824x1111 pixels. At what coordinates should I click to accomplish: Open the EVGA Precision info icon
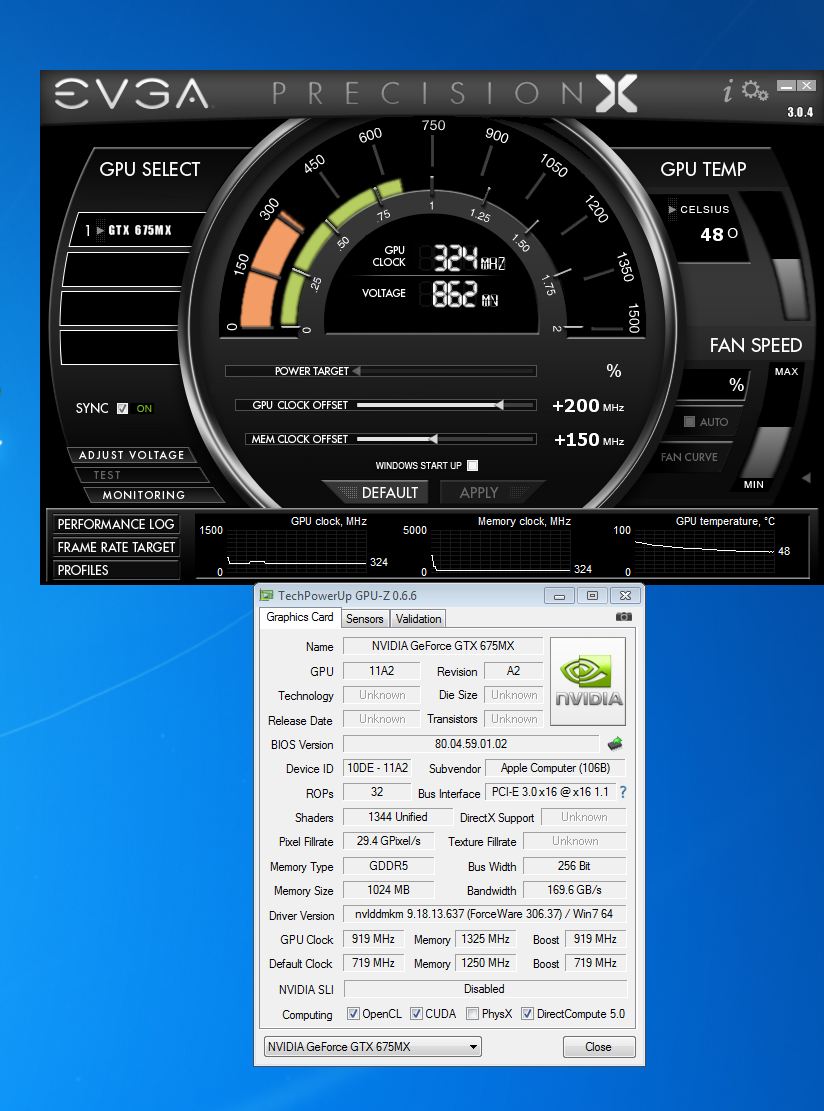tap(728, 91)
